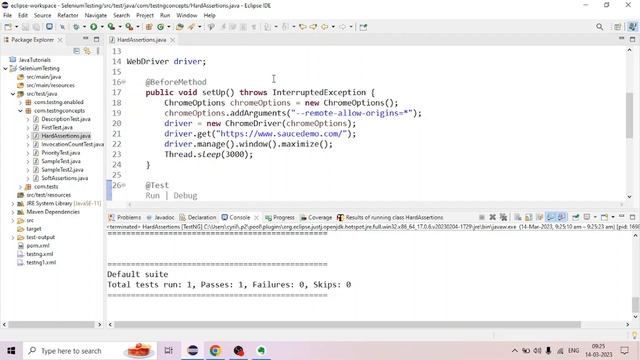Remove all terminated launches in console

[503, 217]
